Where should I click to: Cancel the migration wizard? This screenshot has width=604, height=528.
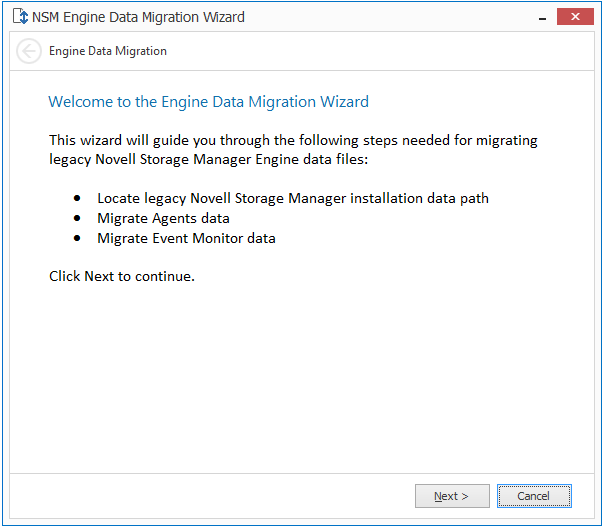click(534, 496)
